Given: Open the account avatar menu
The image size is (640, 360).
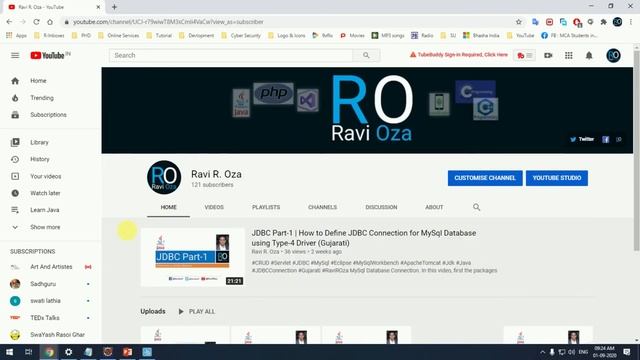Looking at the screenshot, I should pos(613,55).
